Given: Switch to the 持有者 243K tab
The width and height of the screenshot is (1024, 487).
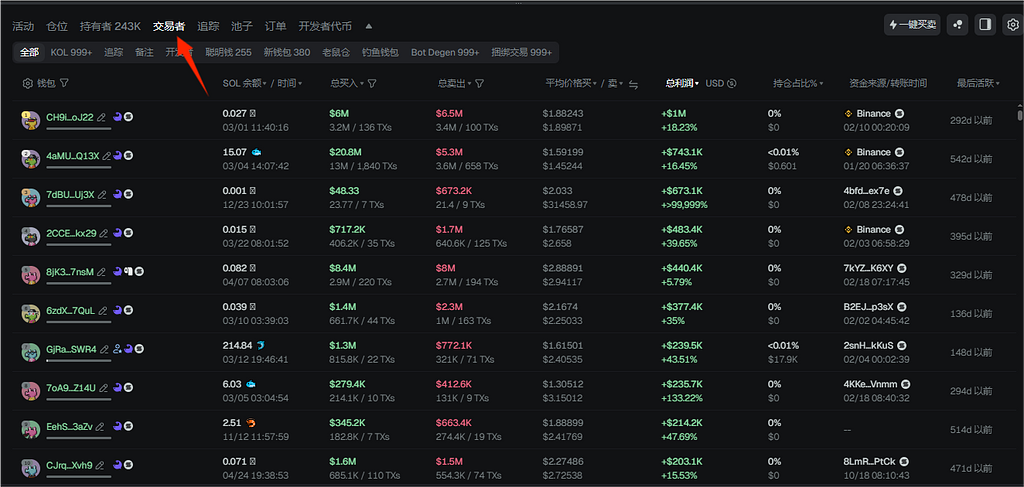Looking at the screenshot, I should click(x=110, y=26).
